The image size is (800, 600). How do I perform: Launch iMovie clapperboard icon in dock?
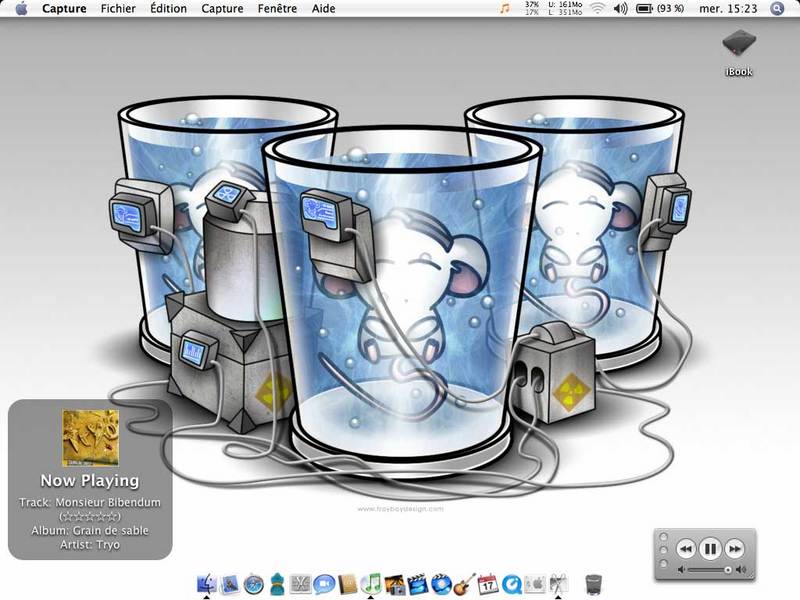click(417, 584)
